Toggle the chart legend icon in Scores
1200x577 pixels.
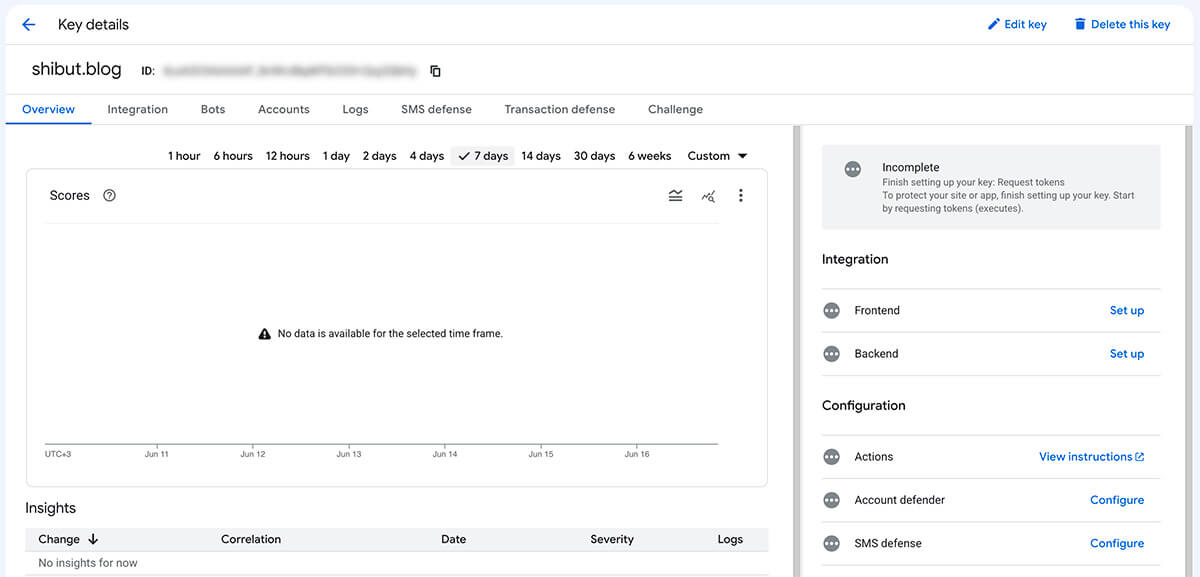coord(676,196)
